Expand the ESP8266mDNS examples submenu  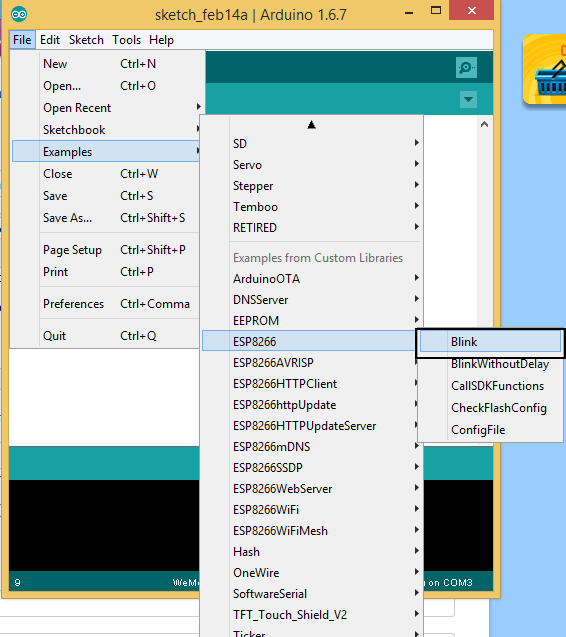click(312, 447)
